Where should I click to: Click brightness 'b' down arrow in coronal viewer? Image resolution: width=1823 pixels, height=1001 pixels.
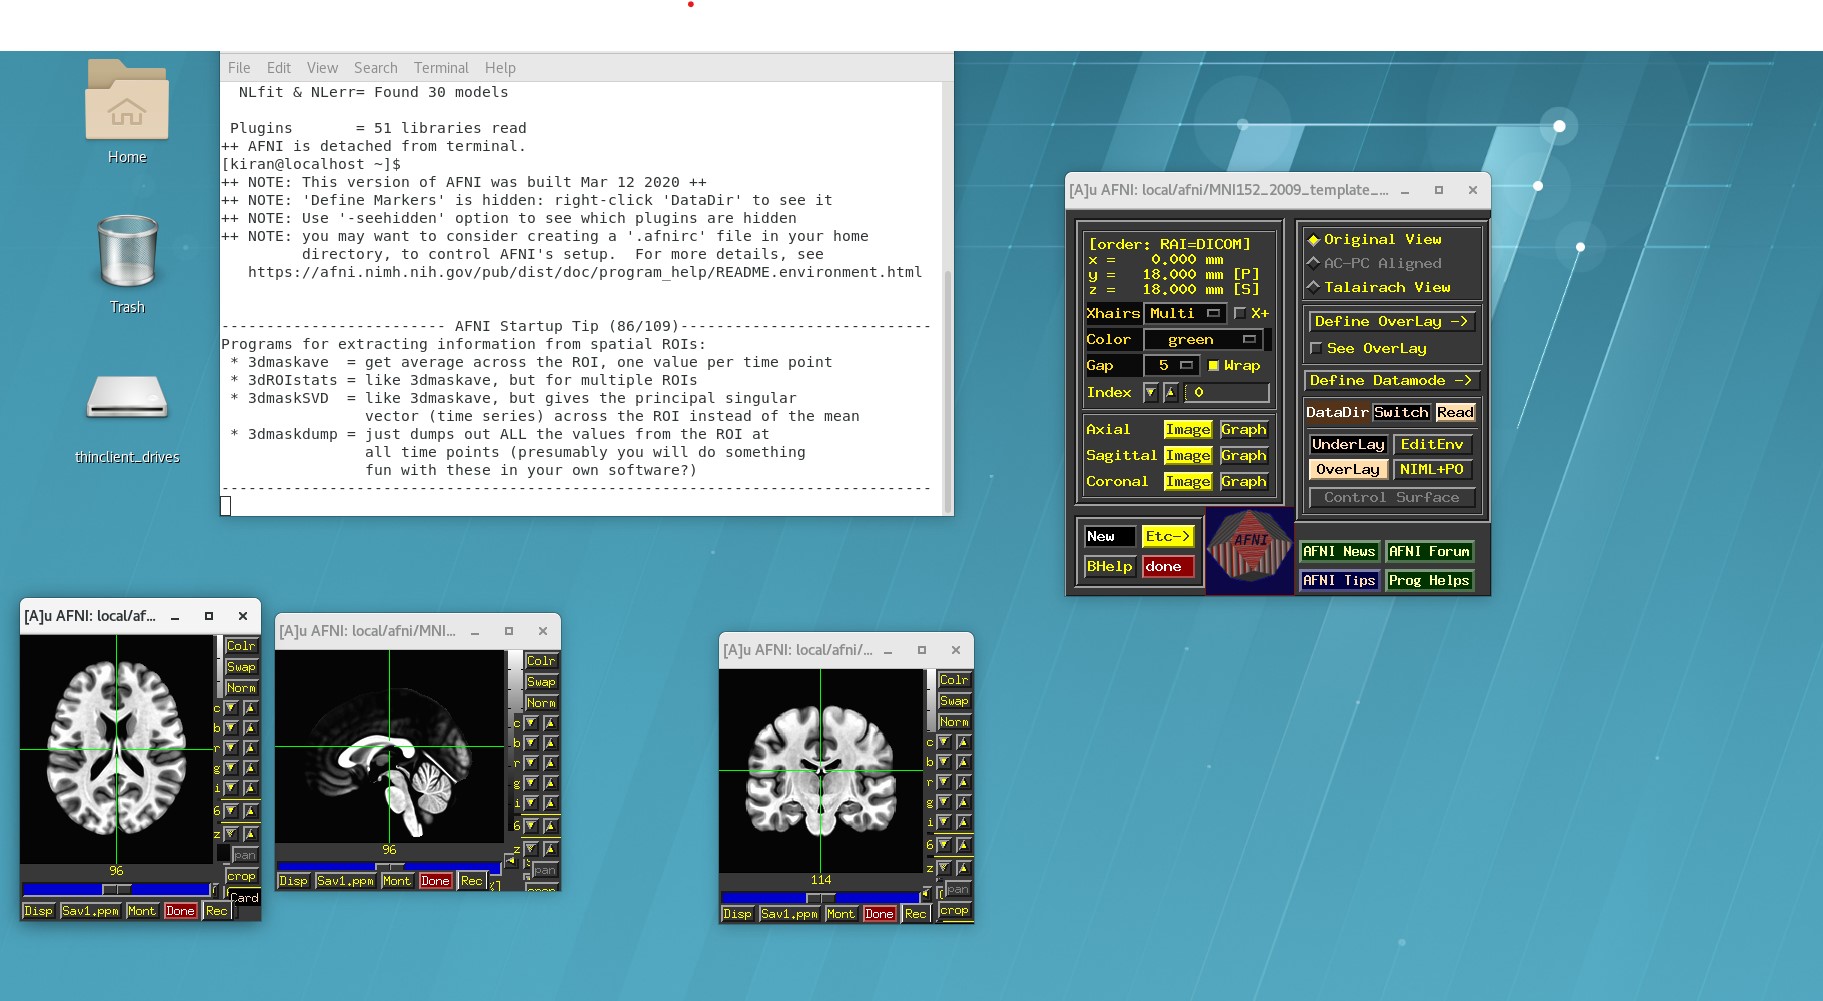944,762
